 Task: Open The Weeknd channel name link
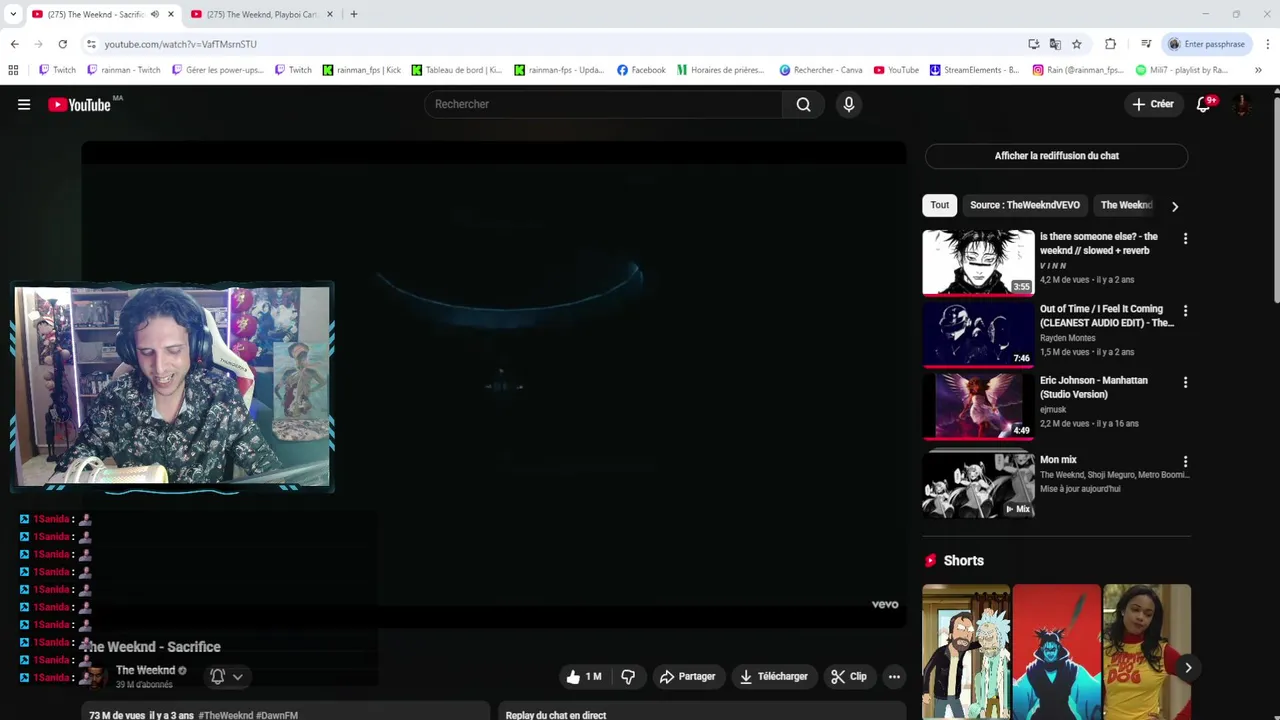(145, 670)
